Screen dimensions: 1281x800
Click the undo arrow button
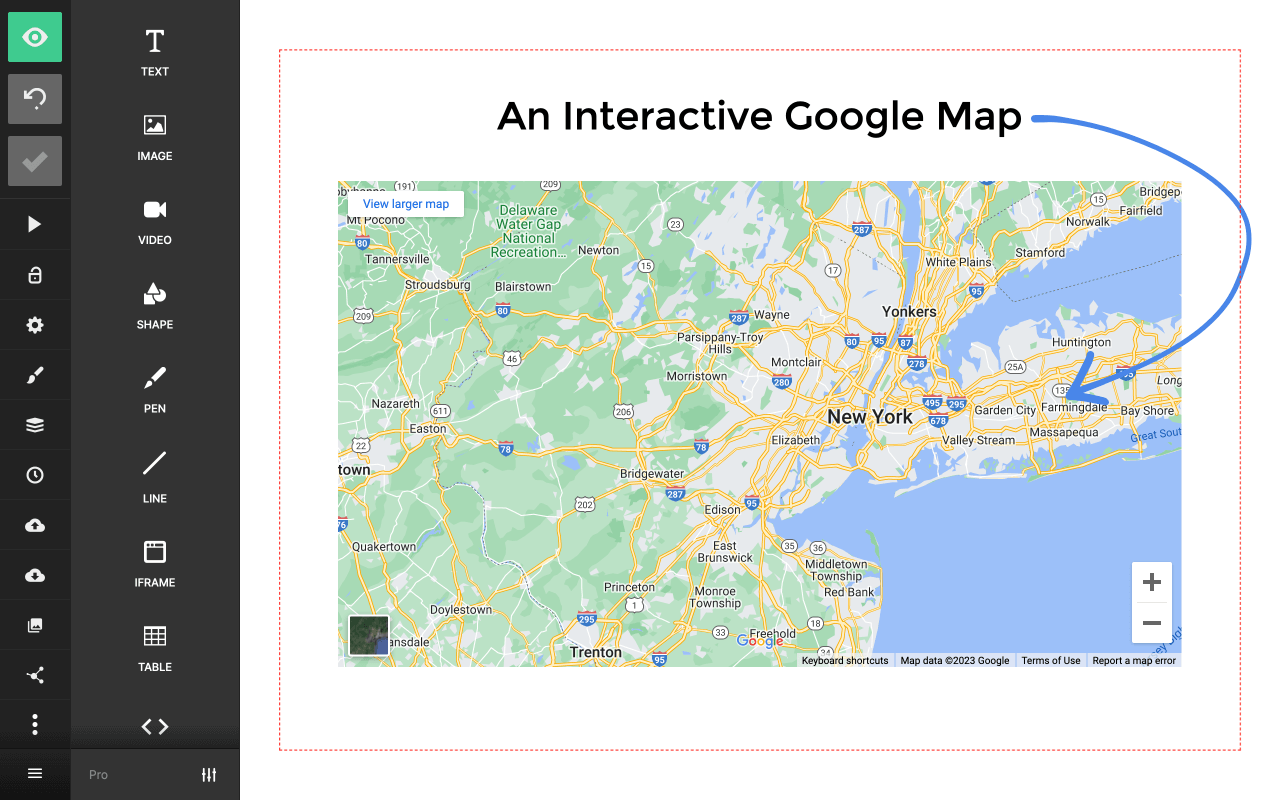point(35,99)
